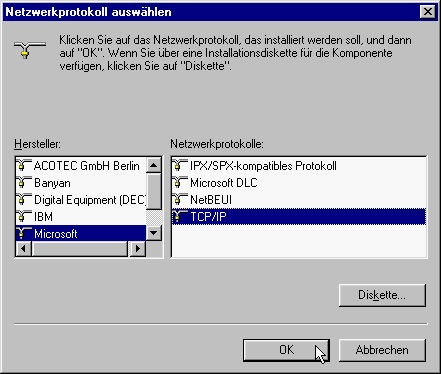This screenshot has width=441, height=374.
Task: Cancel with the Abbrechen button
Action: (382, 350)
